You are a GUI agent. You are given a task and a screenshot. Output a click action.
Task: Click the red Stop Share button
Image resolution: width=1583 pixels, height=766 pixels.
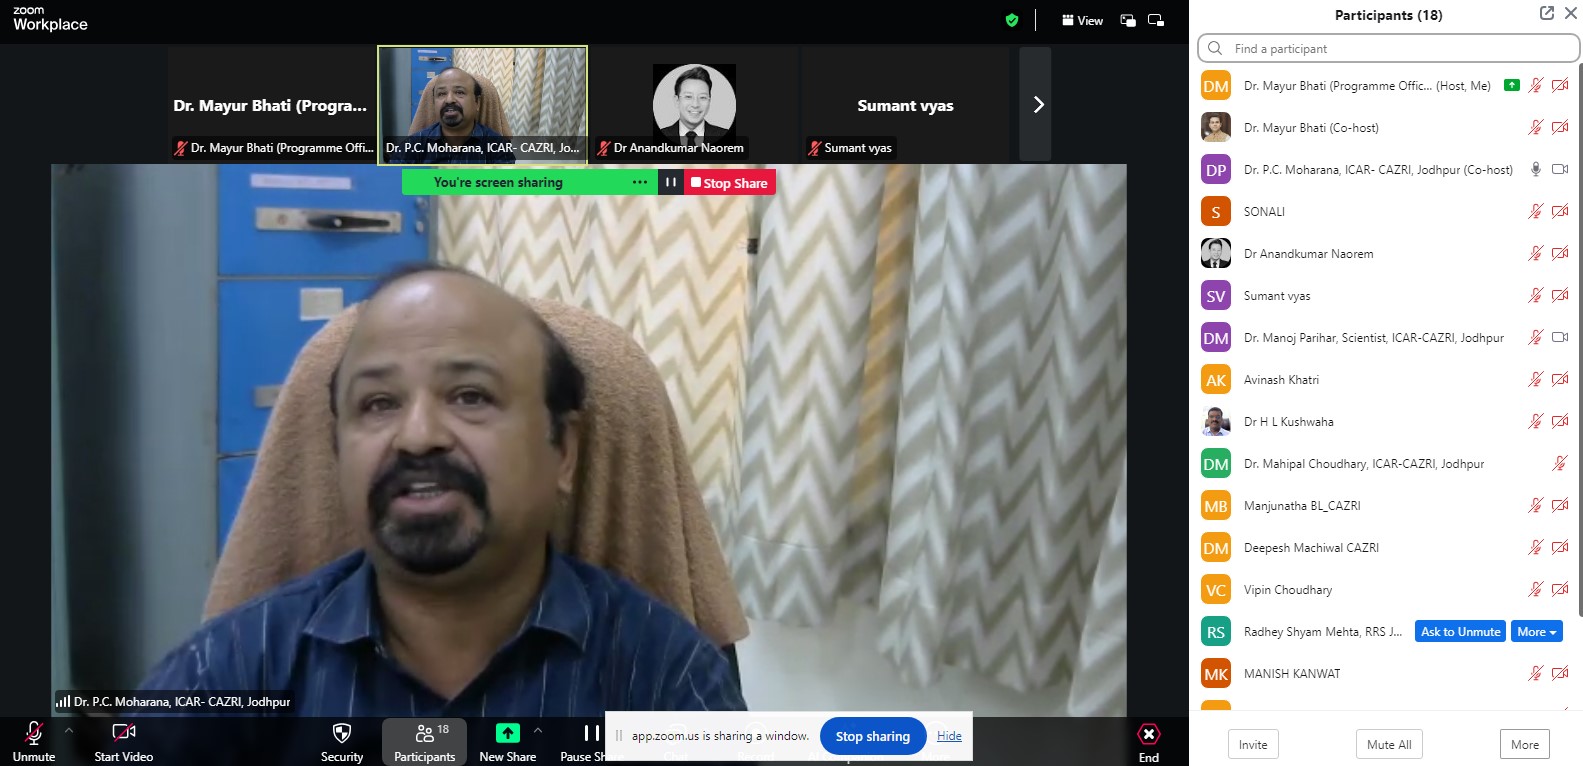(x=729, y=183)
